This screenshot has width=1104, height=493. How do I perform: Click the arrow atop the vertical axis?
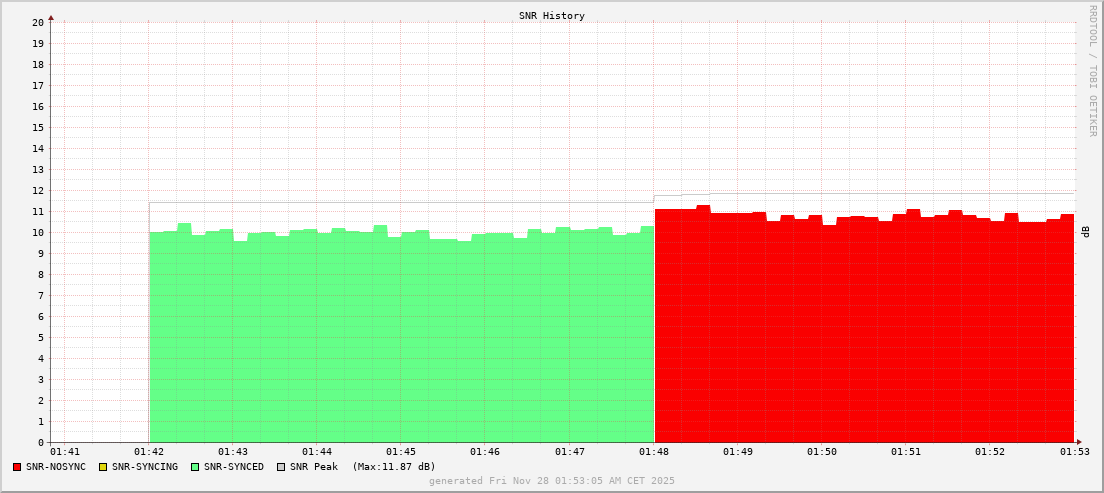[51, 16]
